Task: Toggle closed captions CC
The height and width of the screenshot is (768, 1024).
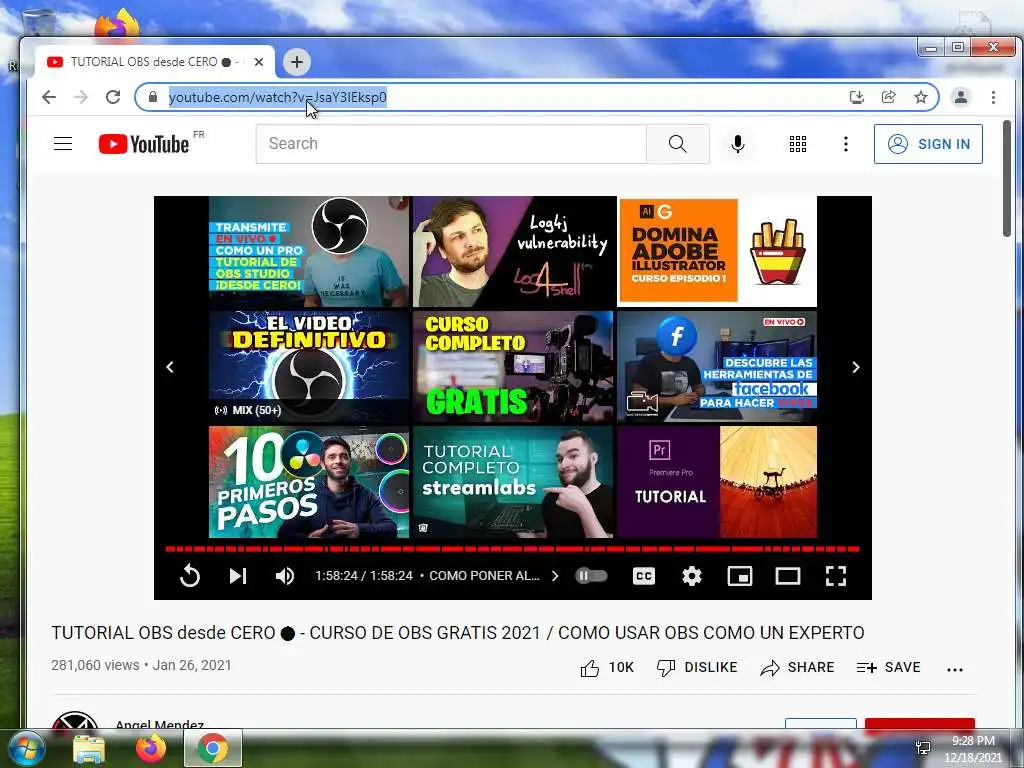Action: (x=644, y=575)
